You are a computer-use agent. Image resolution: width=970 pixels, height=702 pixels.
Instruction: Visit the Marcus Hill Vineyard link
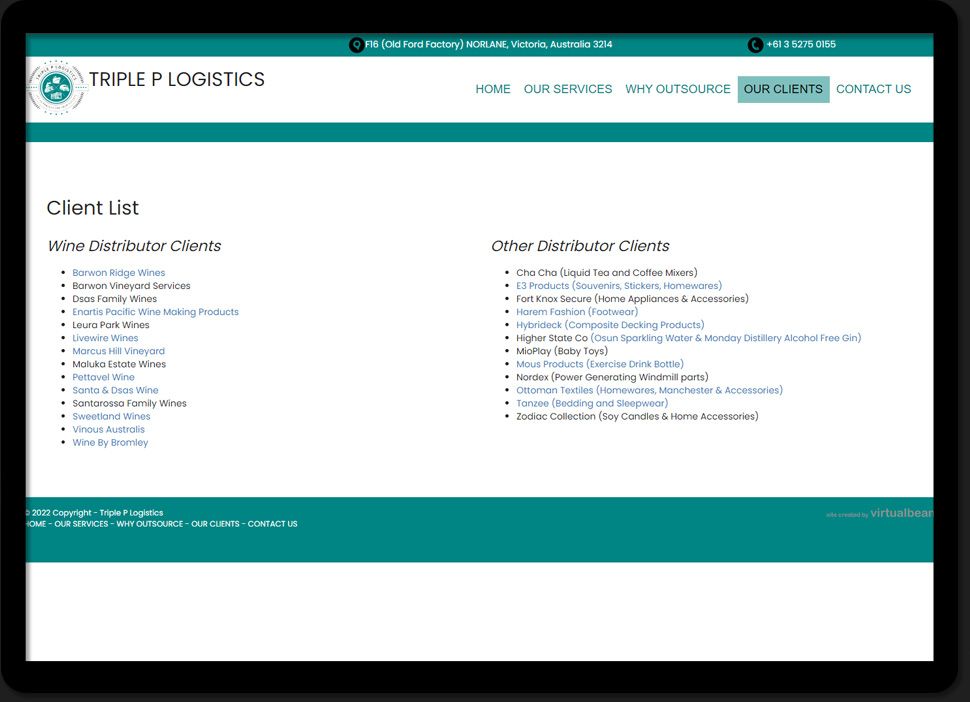pyautogui.click(x=118, y=351)
